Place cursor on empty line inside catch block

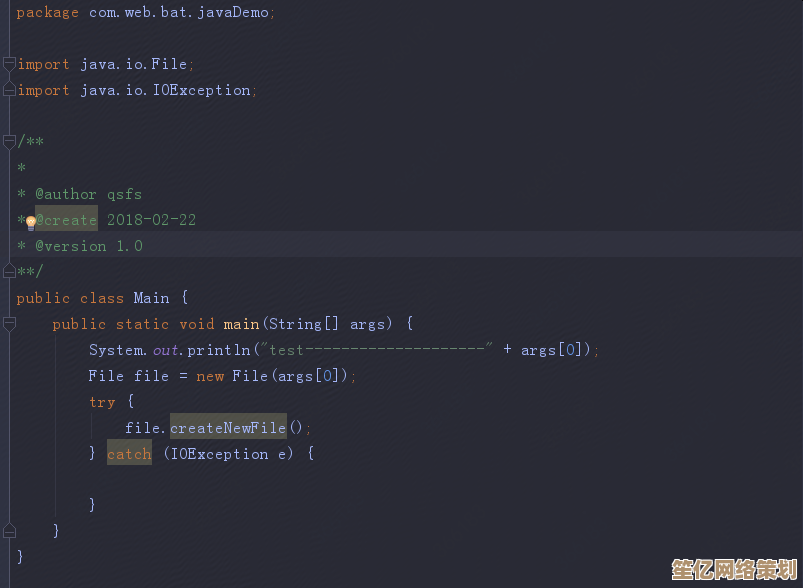[200, 480]
